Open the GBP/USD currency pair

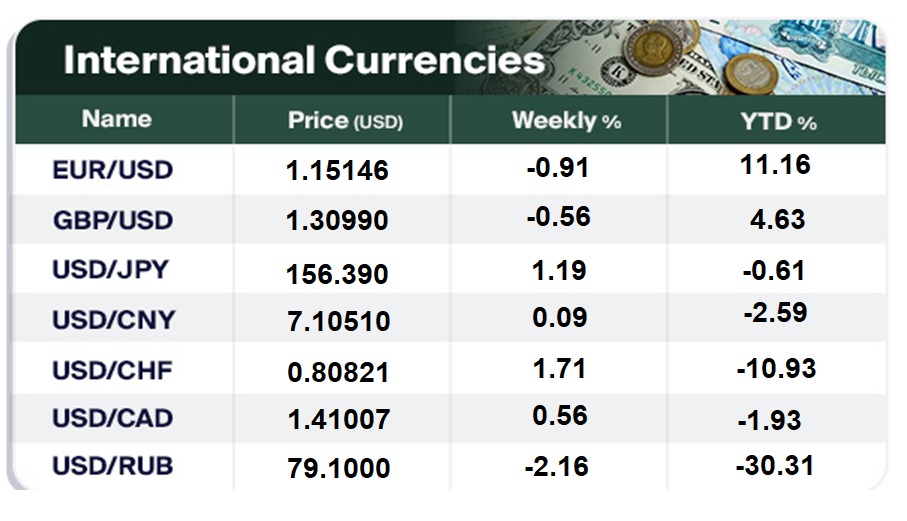113,220
